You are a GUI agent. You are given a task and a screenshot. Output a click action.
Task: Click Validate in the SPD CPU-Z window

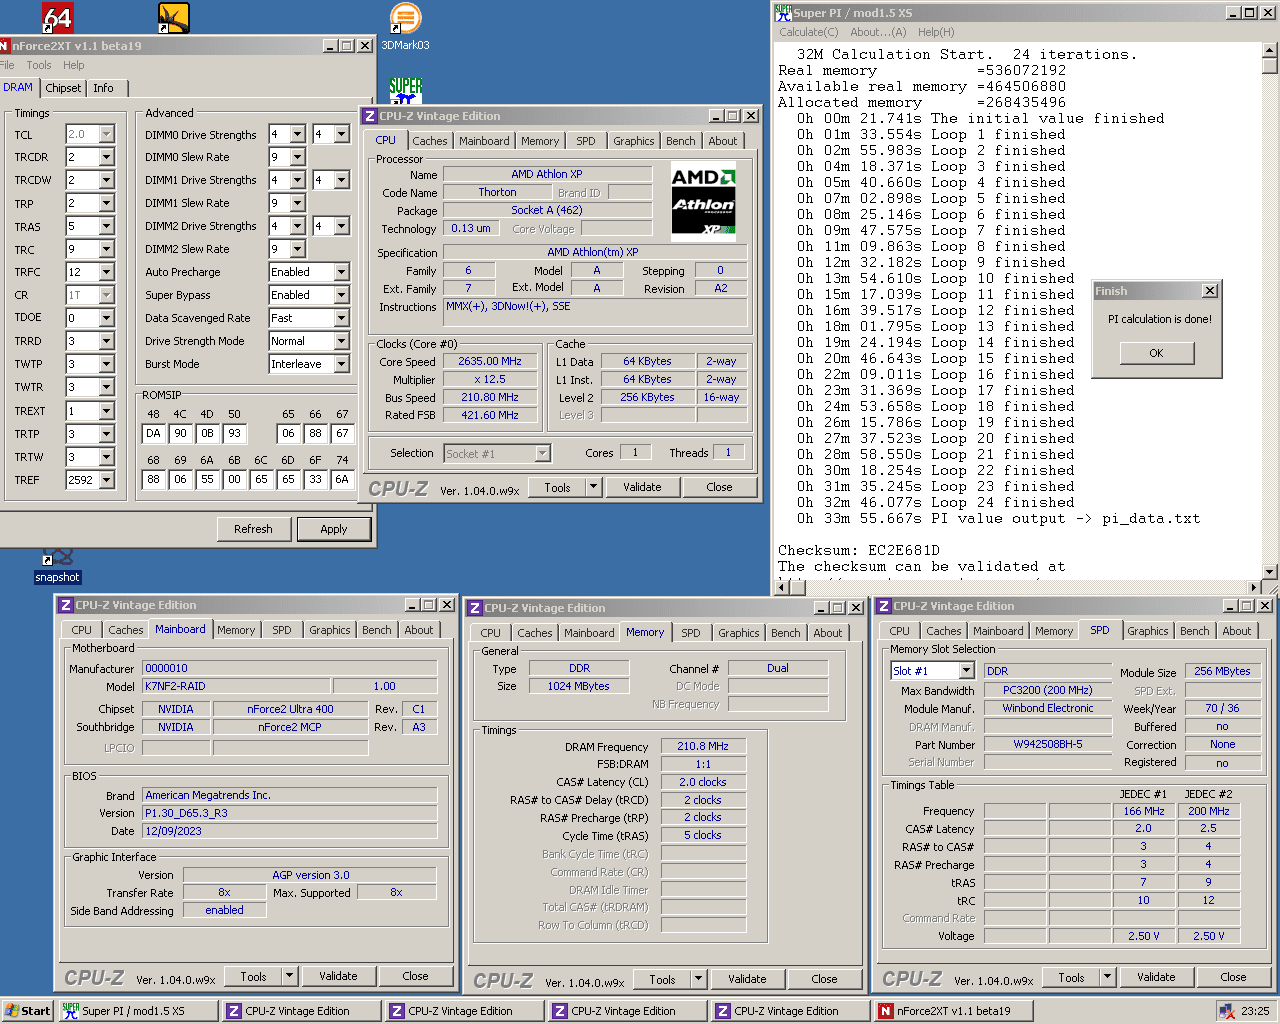pyautogui.click(x=1156, y=977)
